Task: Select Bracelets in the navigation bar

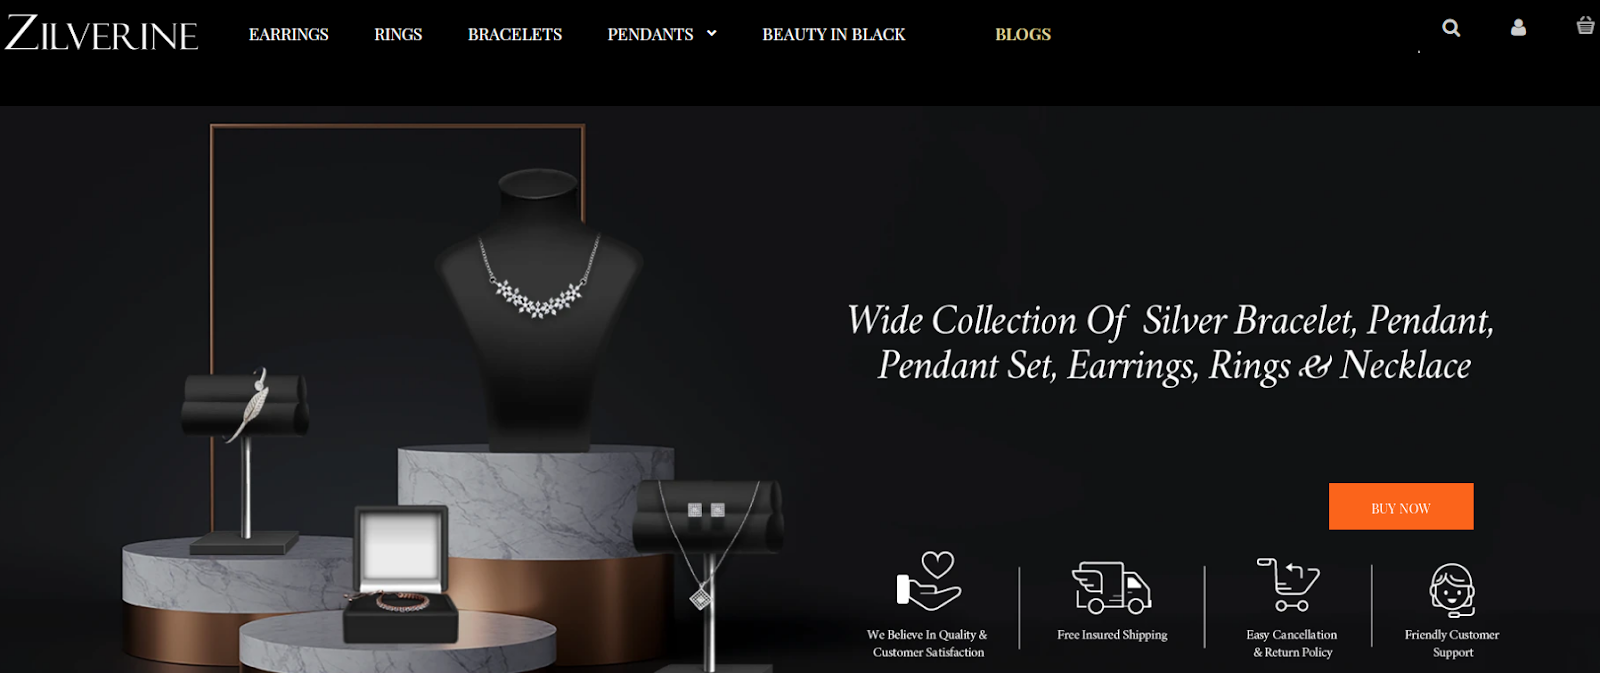Action: point(515,34)
